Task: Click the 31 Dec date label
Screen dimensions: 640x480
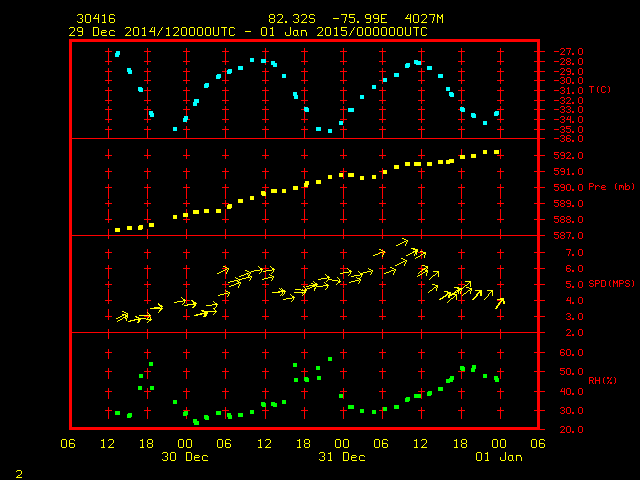Action: pyautogui.click(x=342, y=457)
